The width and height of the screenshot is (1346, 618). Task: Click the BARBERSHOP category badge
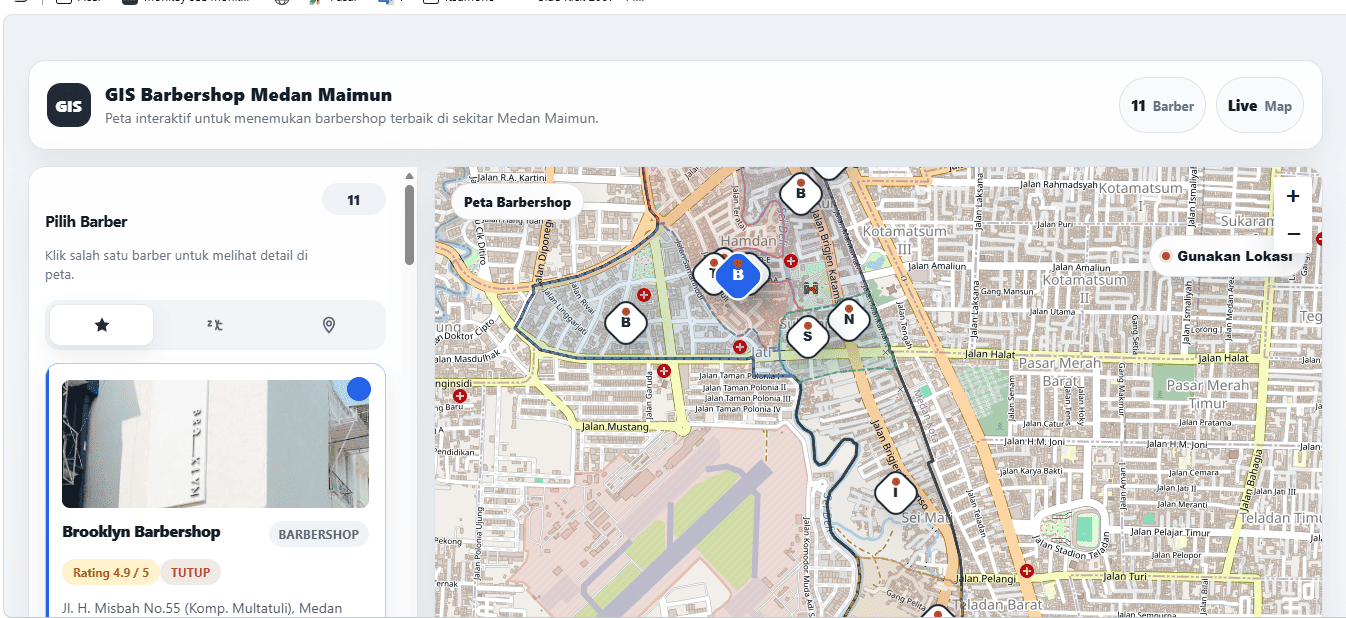click(x=318, y=534)
